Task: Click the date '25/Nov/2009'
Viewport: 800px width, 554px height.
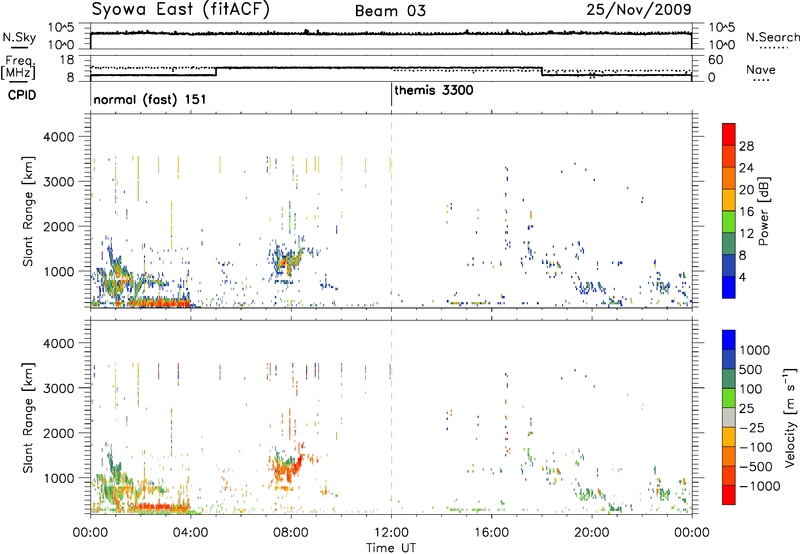Action: [639, 9]
